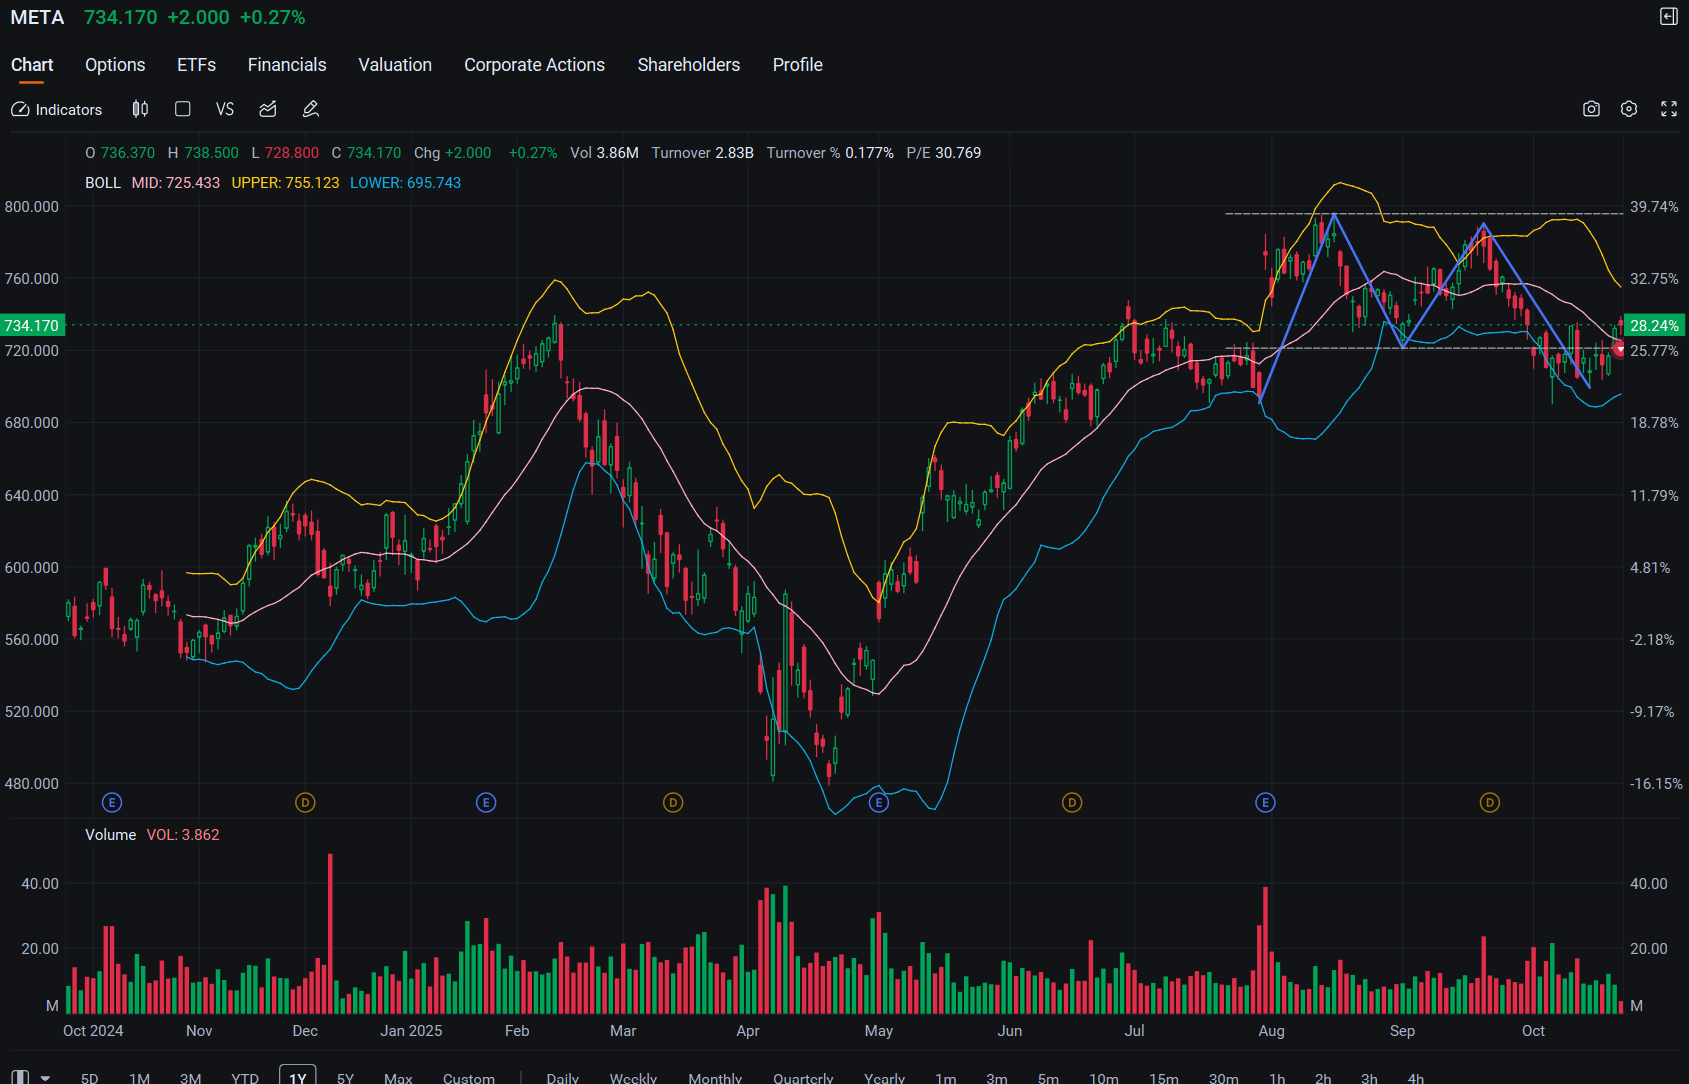Change the candlestick chart type
Image resolution: width=1689 pixels, height=1084 pixels.
(140, 109)
